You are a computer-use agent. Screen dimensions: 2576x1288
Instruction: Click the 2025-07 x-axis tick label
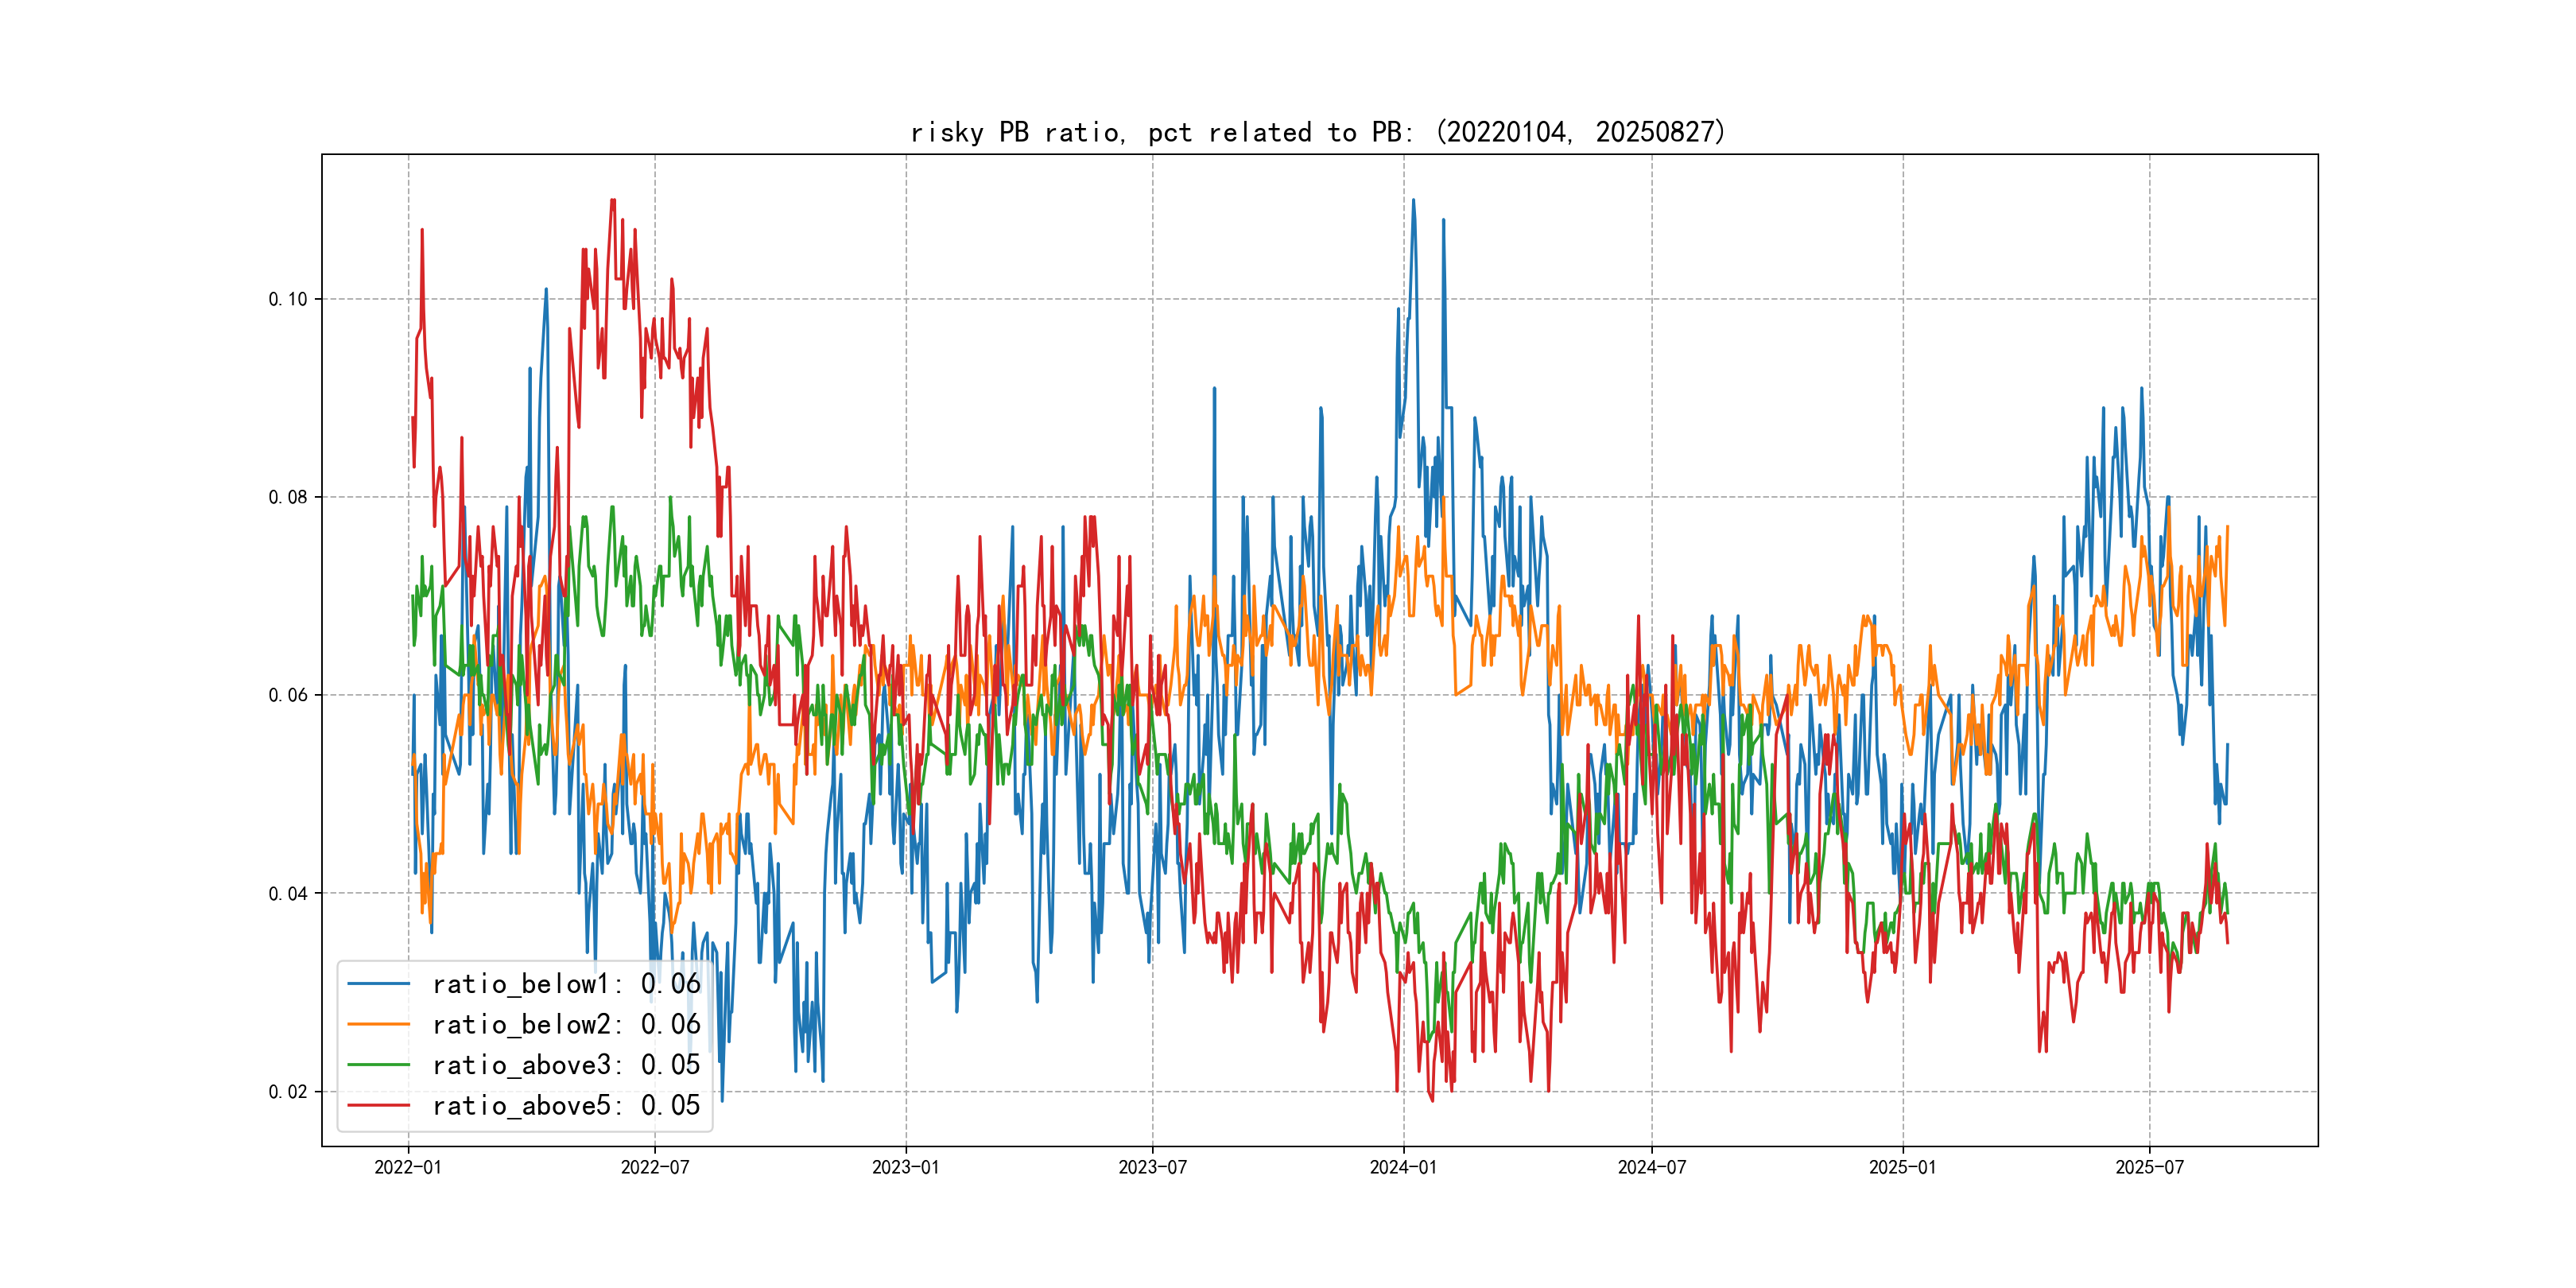[x=2149, y=1167]
